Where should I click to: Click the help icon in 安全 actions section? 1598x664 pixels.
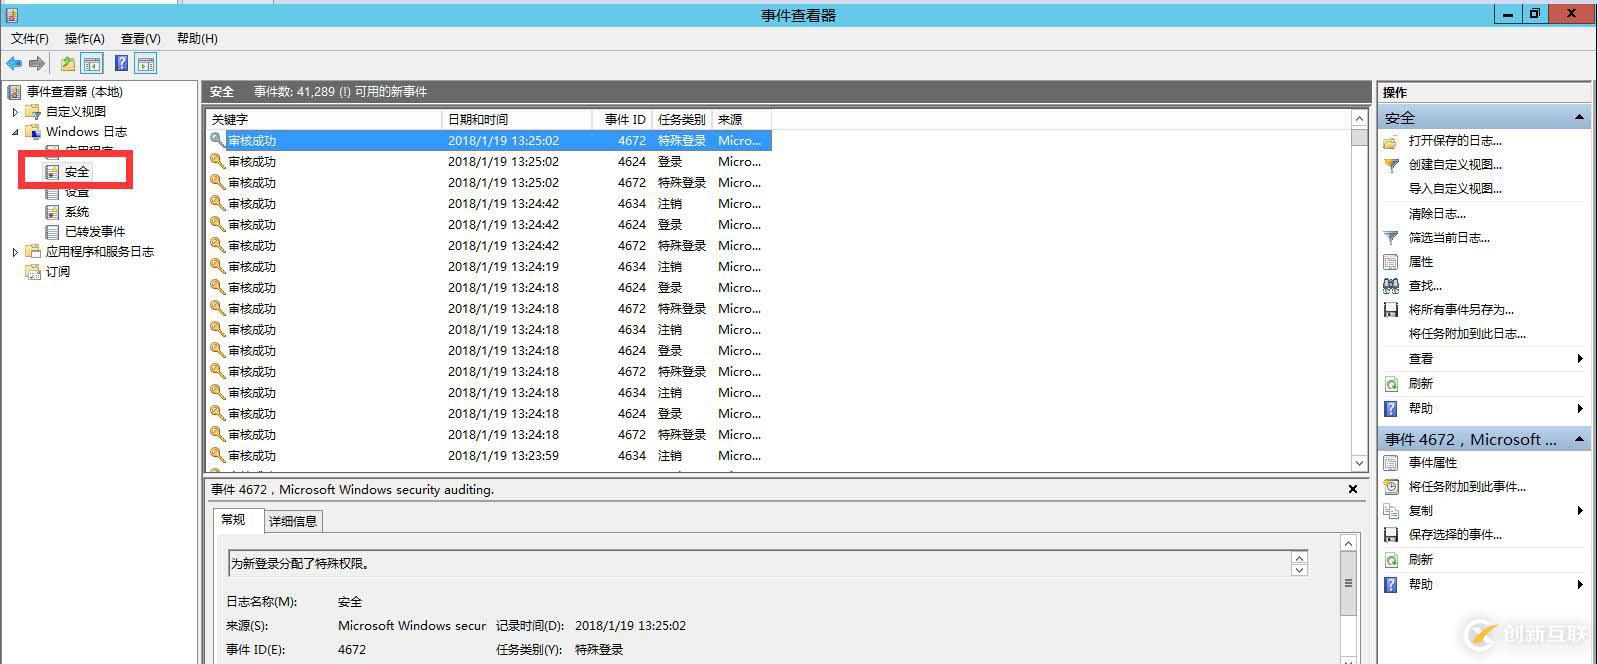click(1391, 409)
